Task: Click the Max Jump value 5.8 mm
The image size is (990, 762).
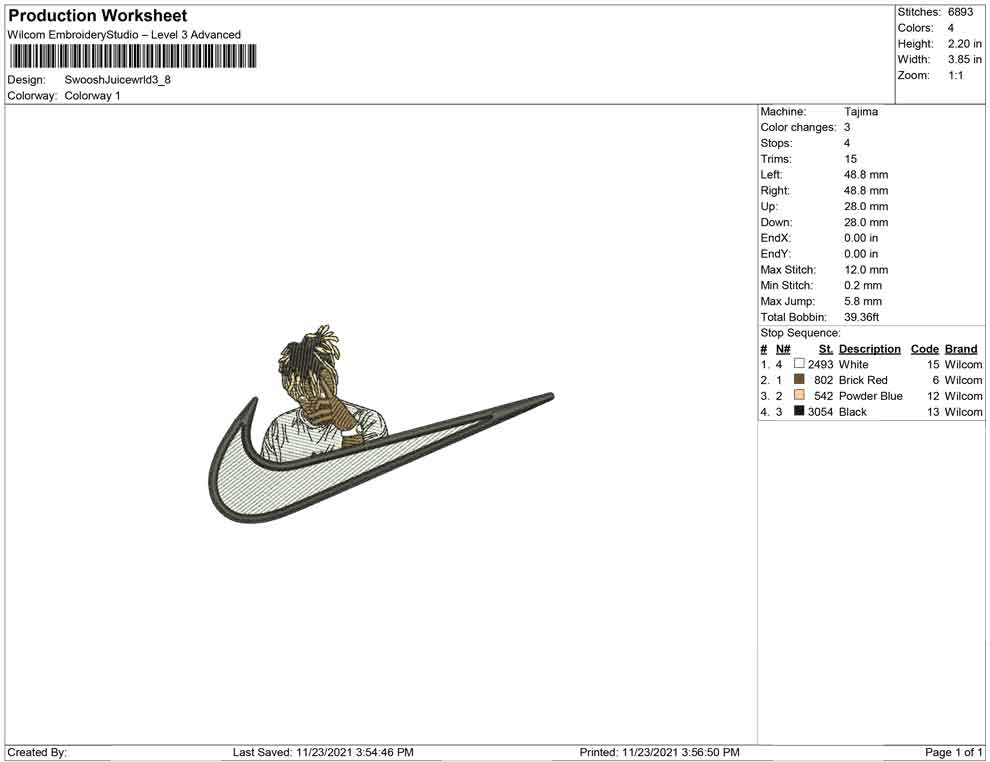Action: tap(863, 301)
